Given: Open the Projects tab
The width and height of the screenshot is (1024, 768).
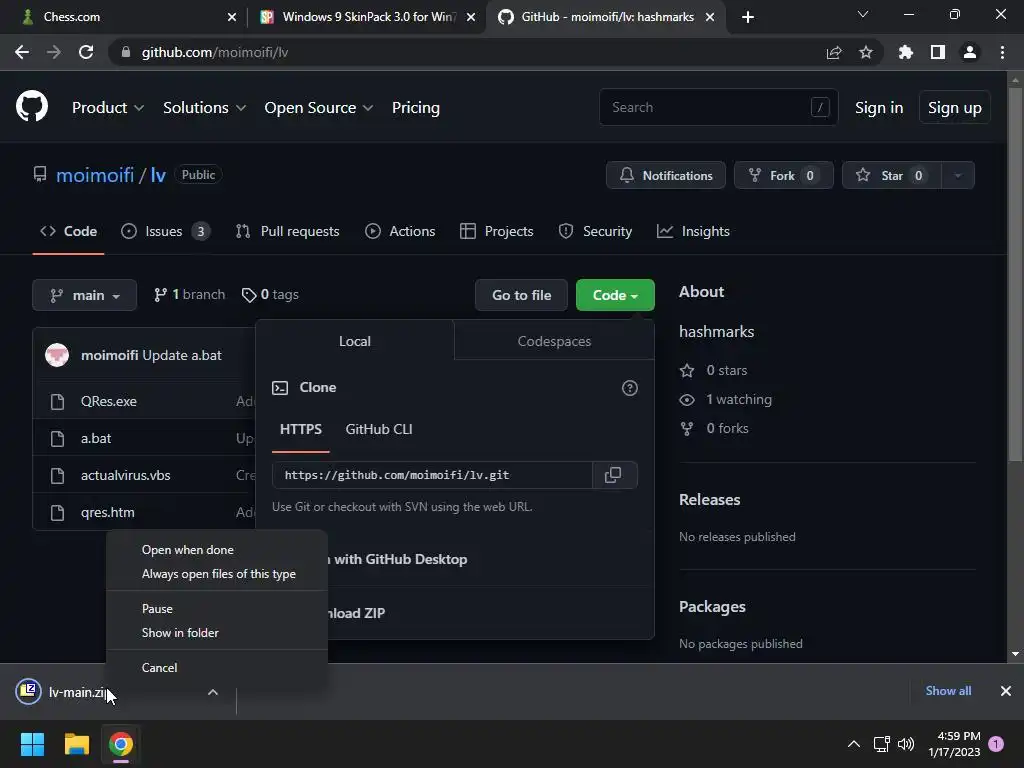Looking at the screenshot, I should [496, 231].
